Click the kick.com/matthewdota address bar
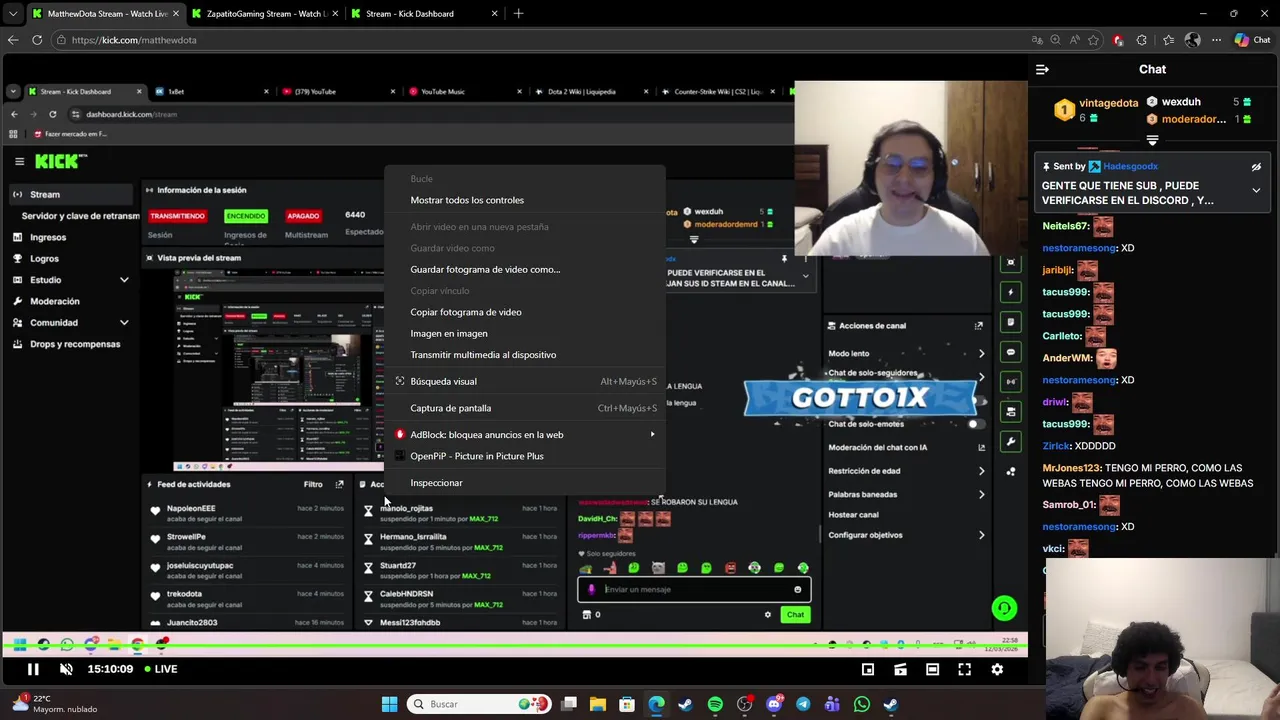 pos(540,40)
